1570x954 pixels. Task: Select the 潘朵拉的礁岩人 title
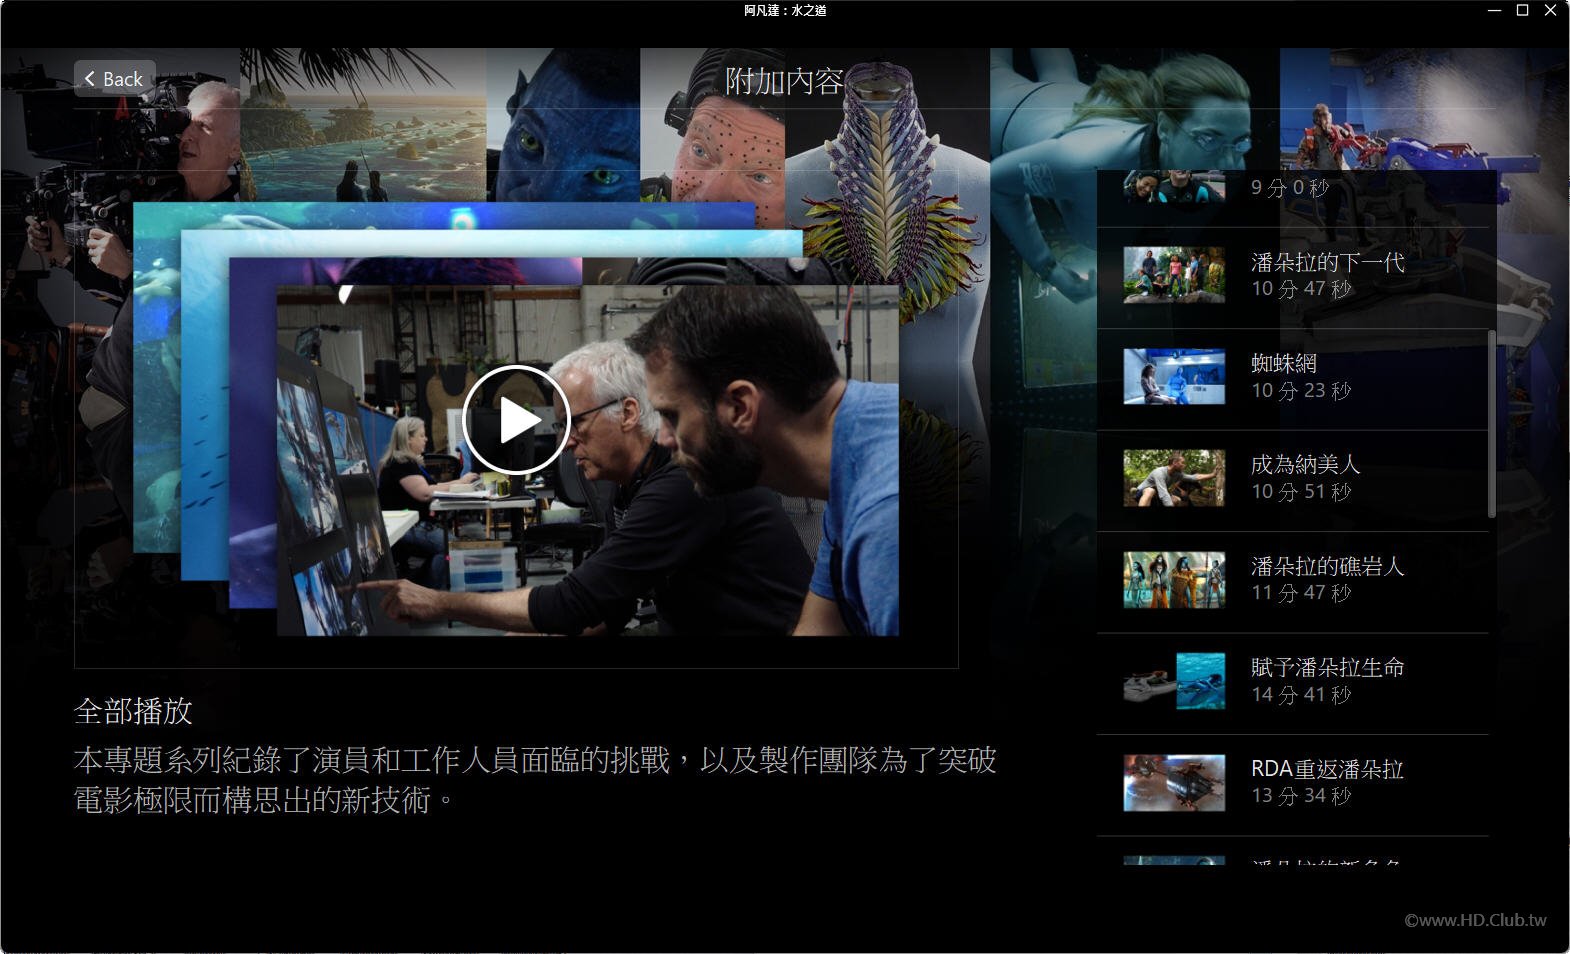[1327, 566]
